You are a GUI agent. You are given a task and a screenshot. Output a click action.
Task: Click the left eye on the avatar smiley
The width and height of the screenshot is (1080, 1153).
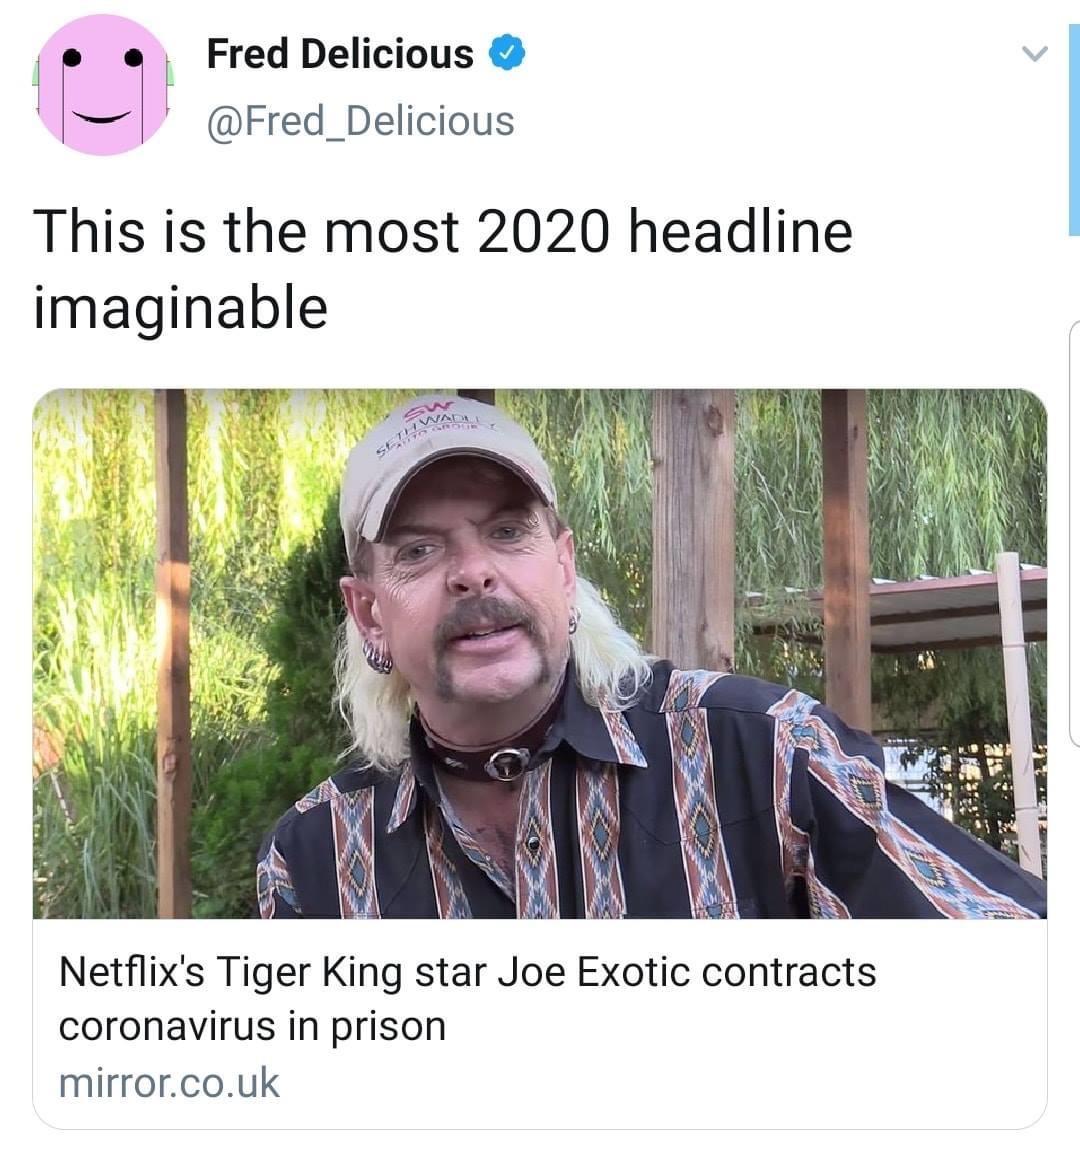pyautogui.click(x=71, y=56)
